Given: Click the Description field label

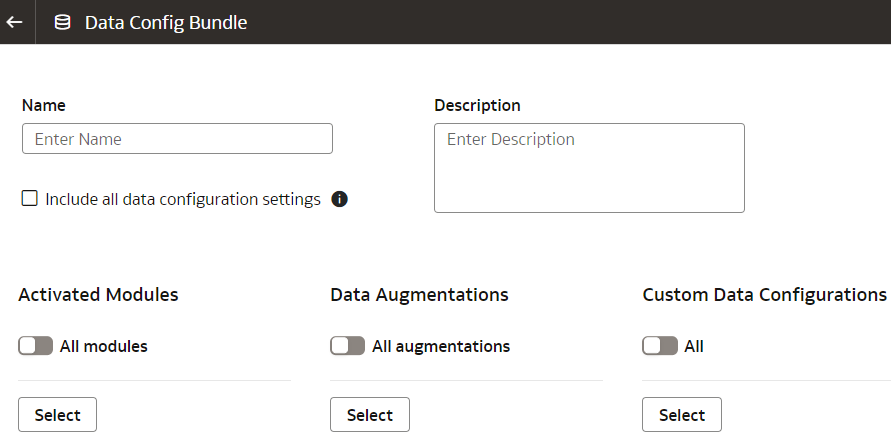Looking at the screenshot, I should [x=477, y=105].
